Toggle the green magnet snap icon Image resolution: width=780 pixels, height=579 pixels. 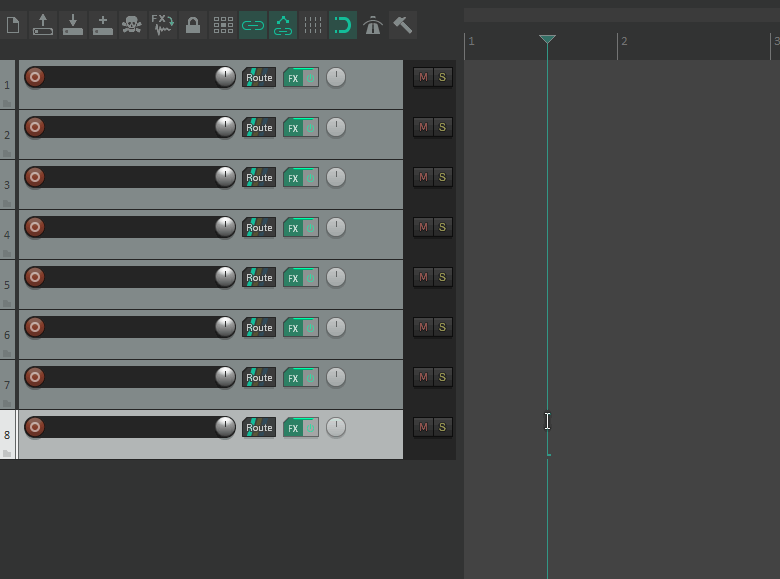343,25
